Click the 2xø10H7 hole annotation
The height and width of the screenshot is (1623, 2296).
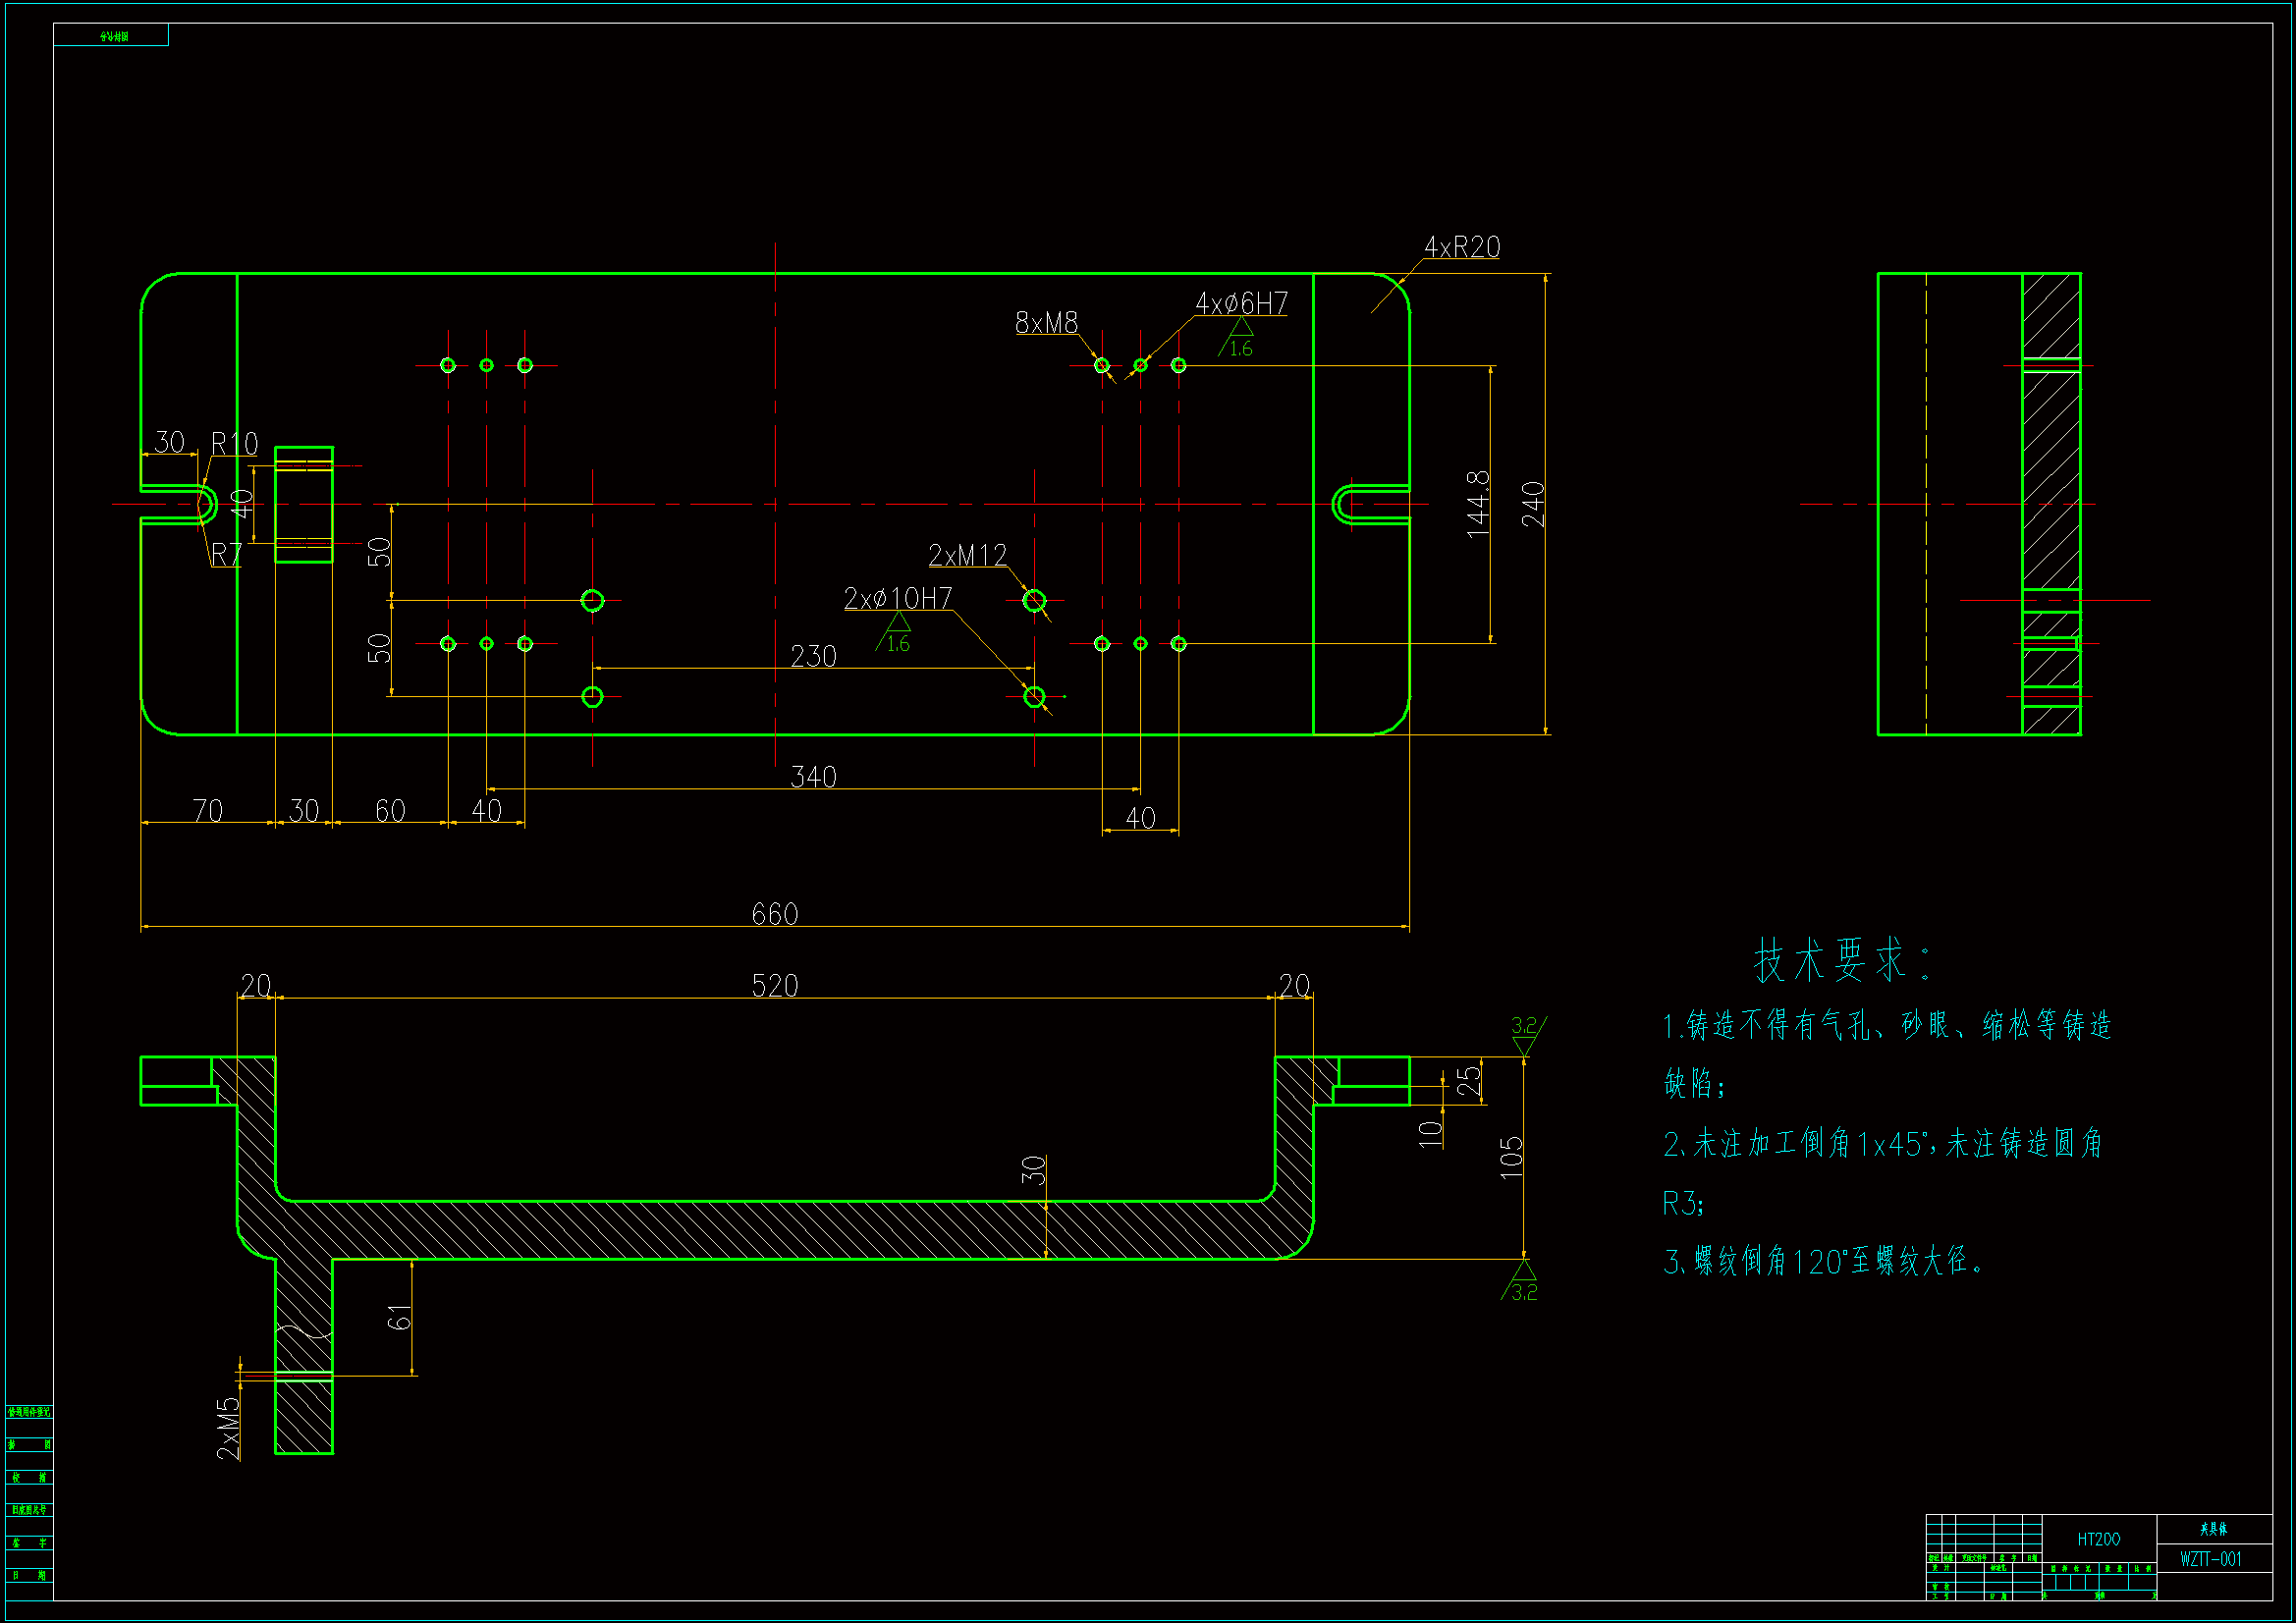[x=897, y=599]
